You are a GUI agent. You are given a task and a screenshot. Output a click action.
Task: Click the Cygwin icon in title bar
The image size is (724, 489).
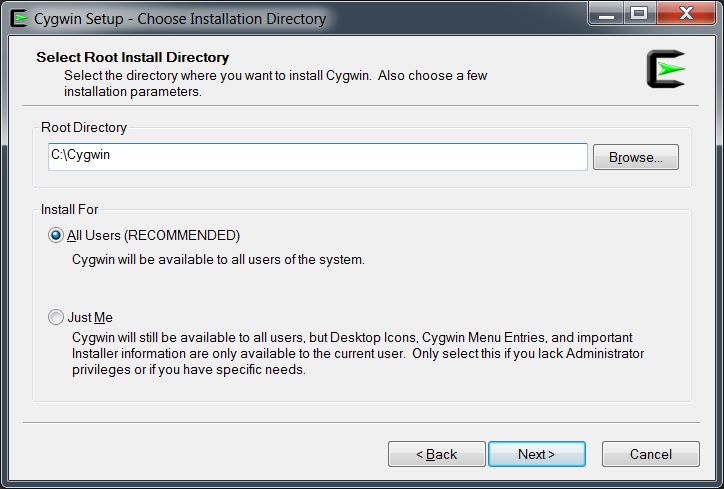(19, 18)
